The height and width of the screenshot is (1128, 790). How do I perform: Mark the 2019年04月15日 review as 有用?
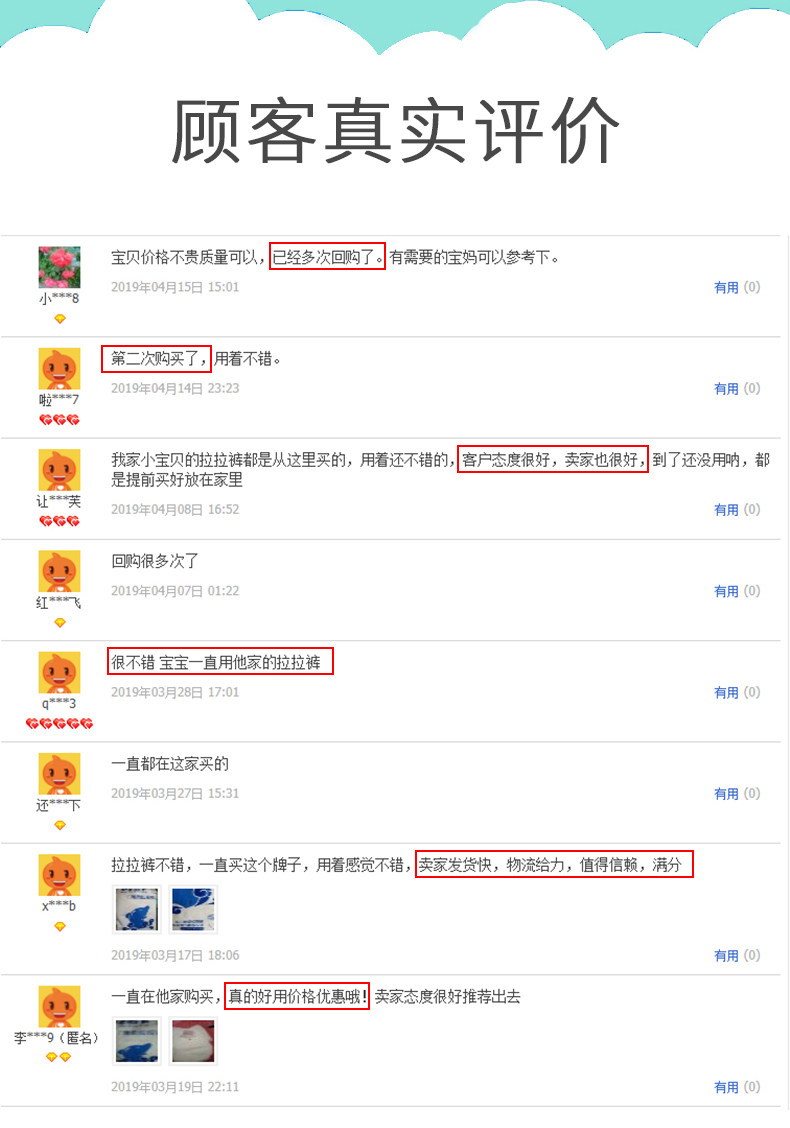(x=726, y=287)
